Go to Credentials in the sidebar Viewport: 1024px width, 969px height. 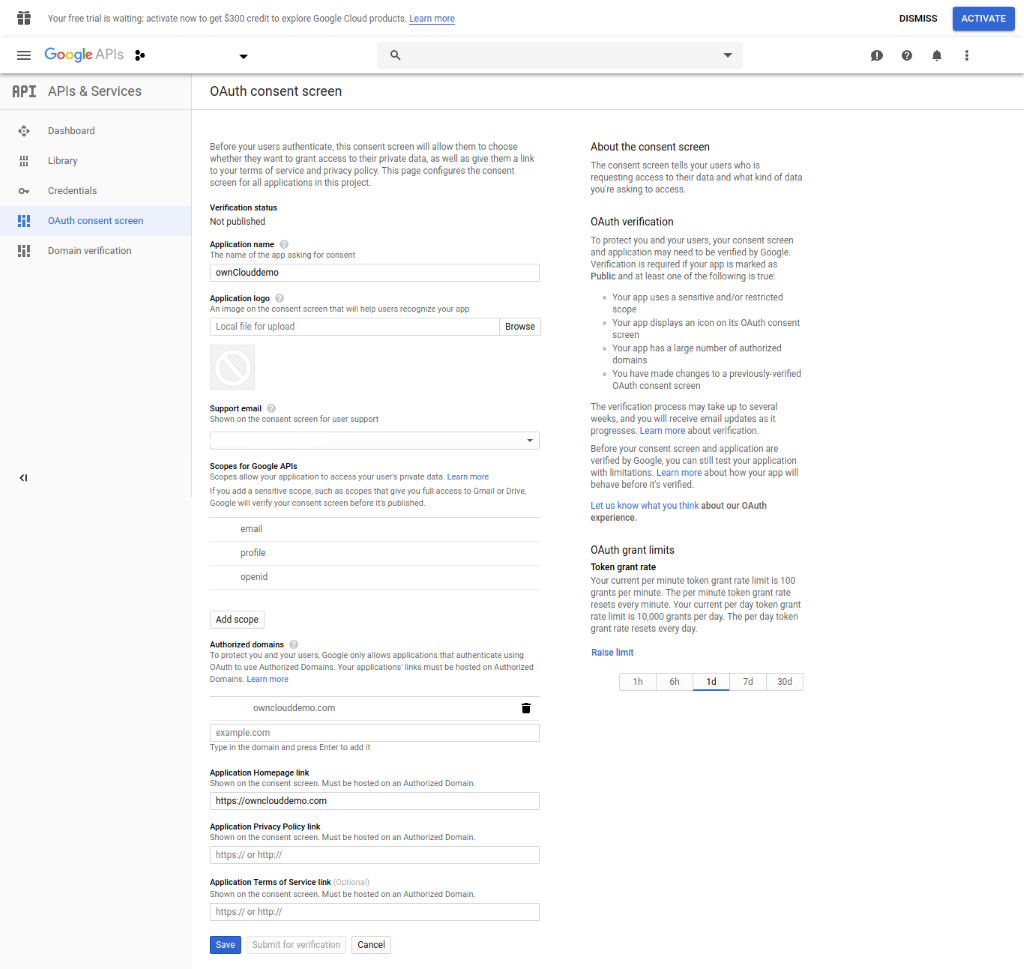point(72,191)
